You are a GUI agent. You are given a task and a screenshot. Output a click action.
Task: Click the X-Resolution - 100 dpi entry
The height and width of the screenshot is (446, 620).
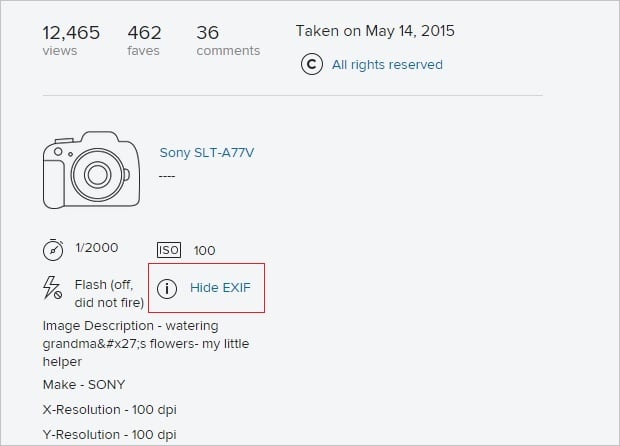tap(109, 410)
